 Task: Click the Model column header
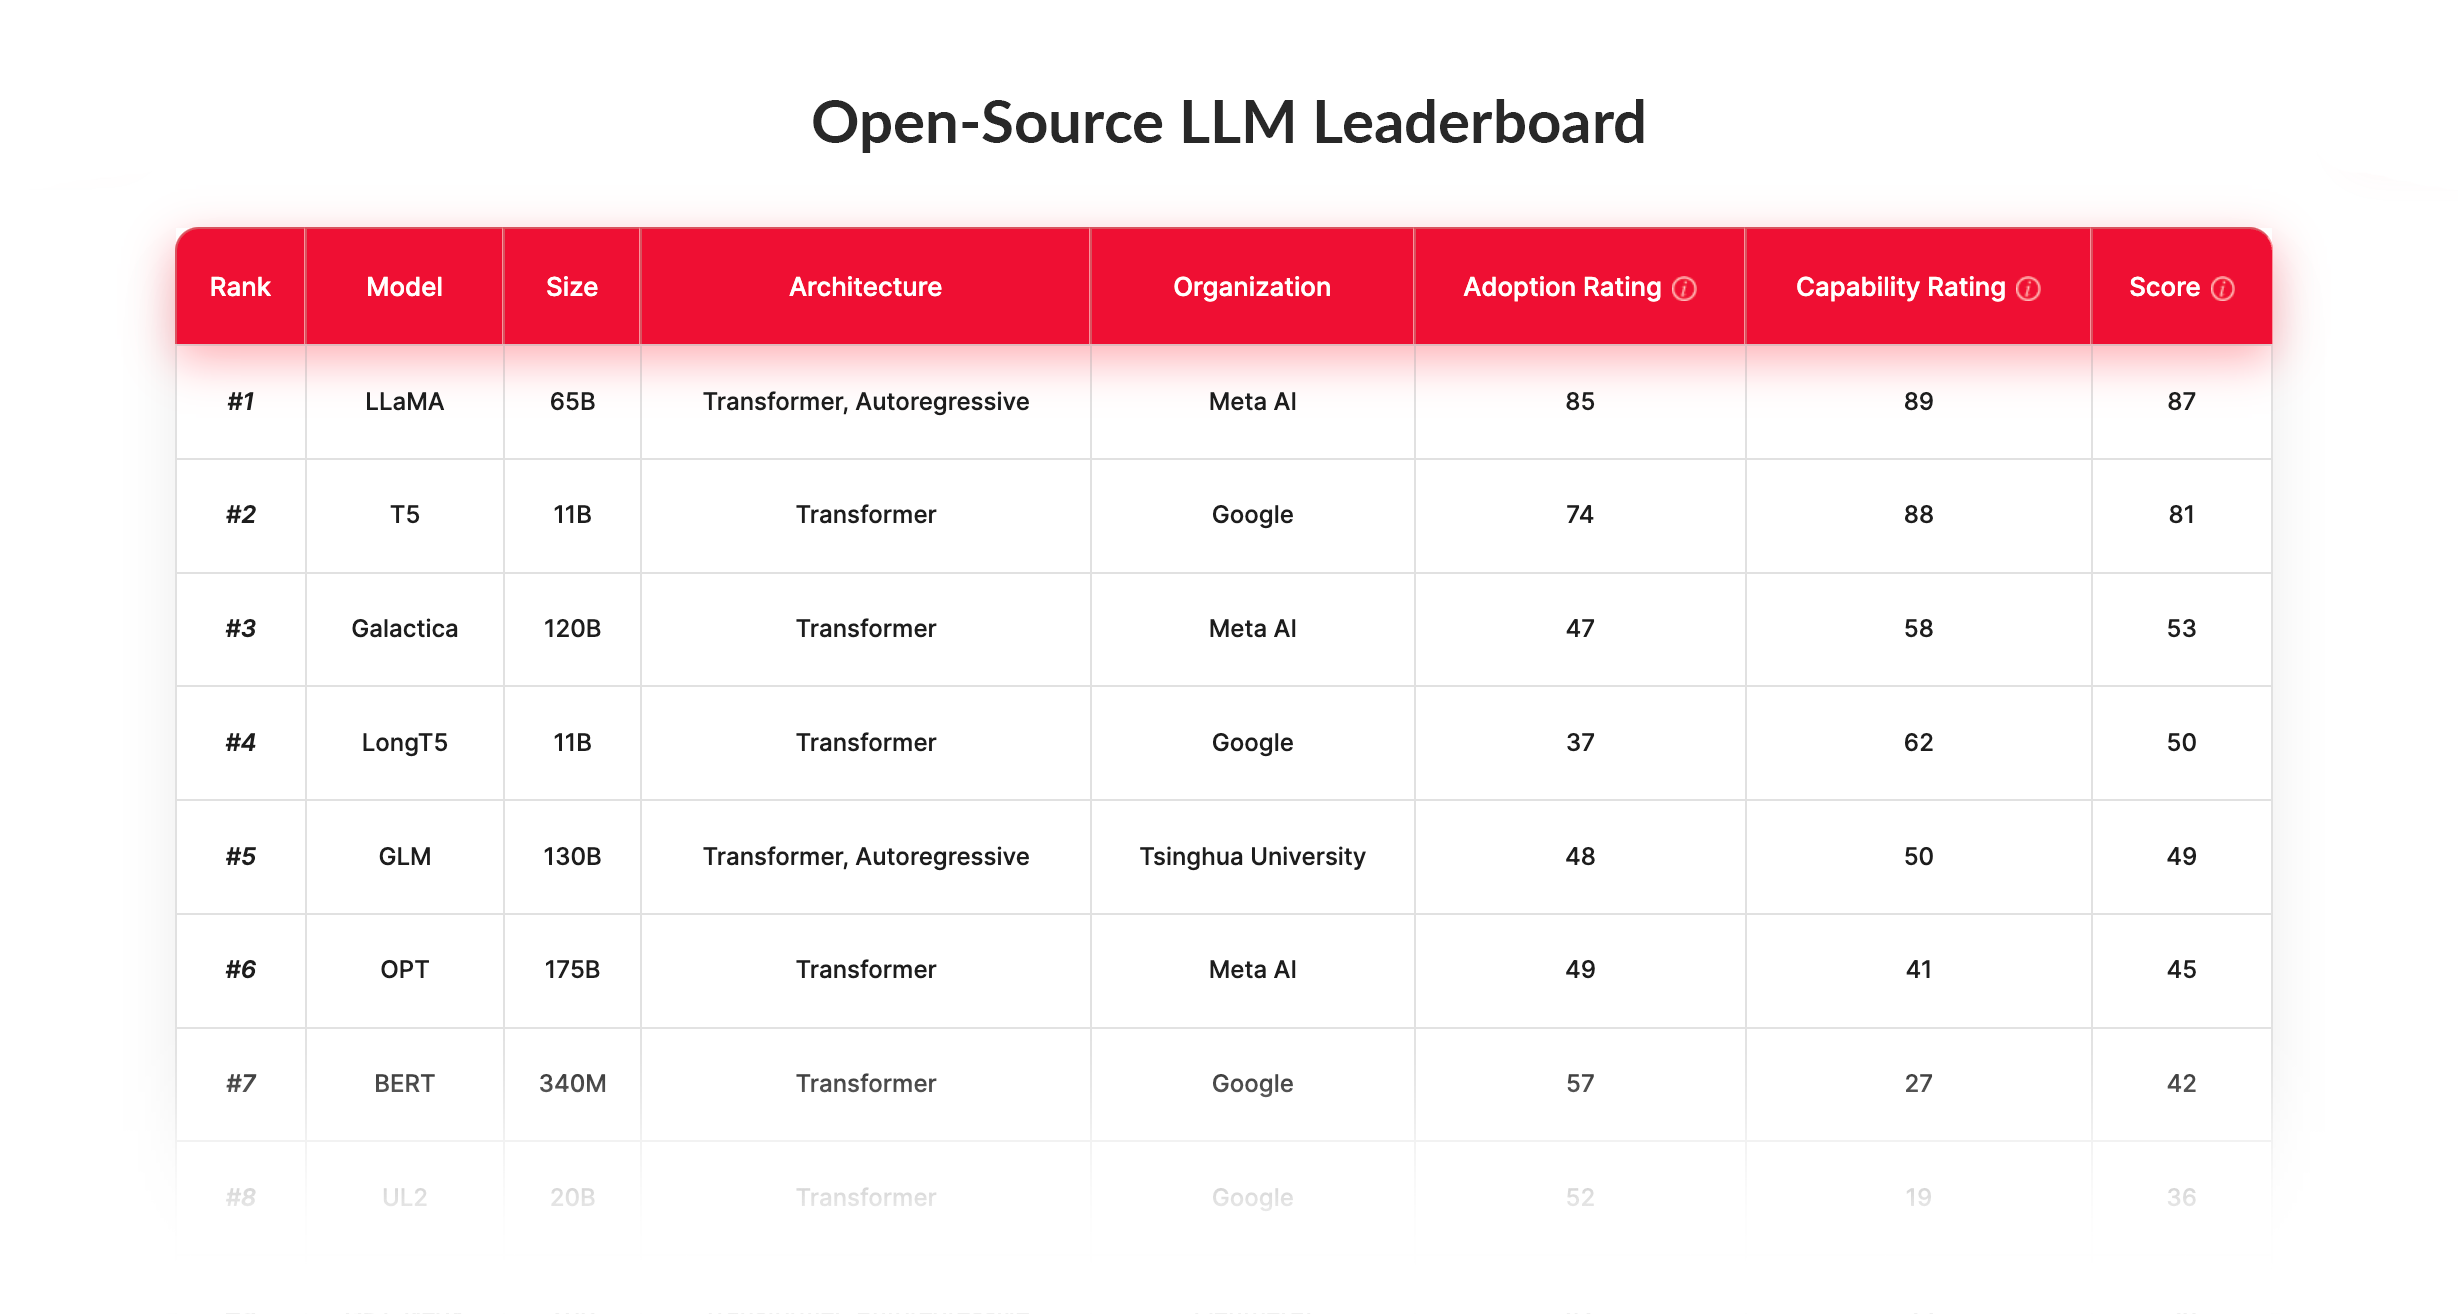click(404, 287)
